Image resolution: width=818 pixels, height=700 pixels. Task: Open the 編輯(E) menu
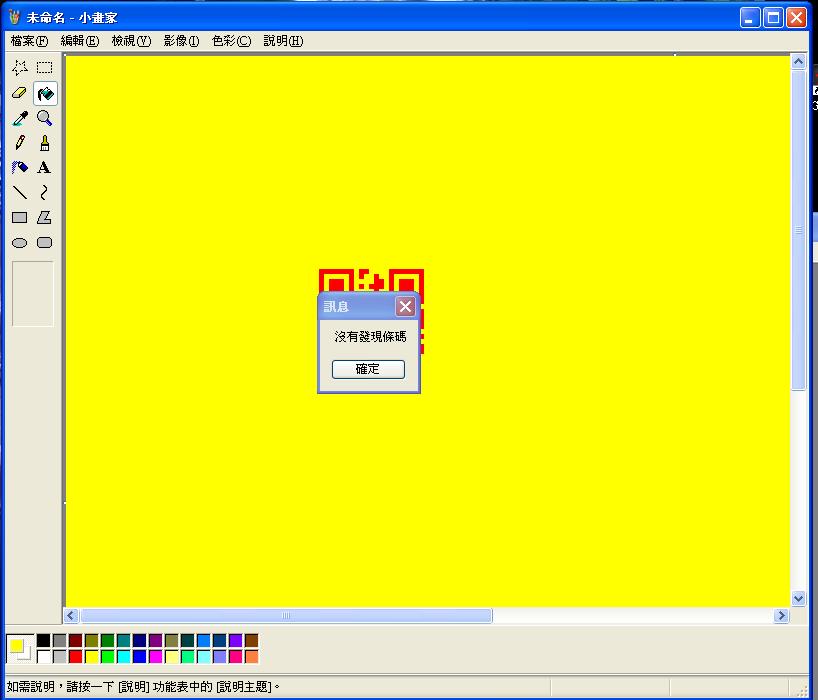click(x=80, y=41)
